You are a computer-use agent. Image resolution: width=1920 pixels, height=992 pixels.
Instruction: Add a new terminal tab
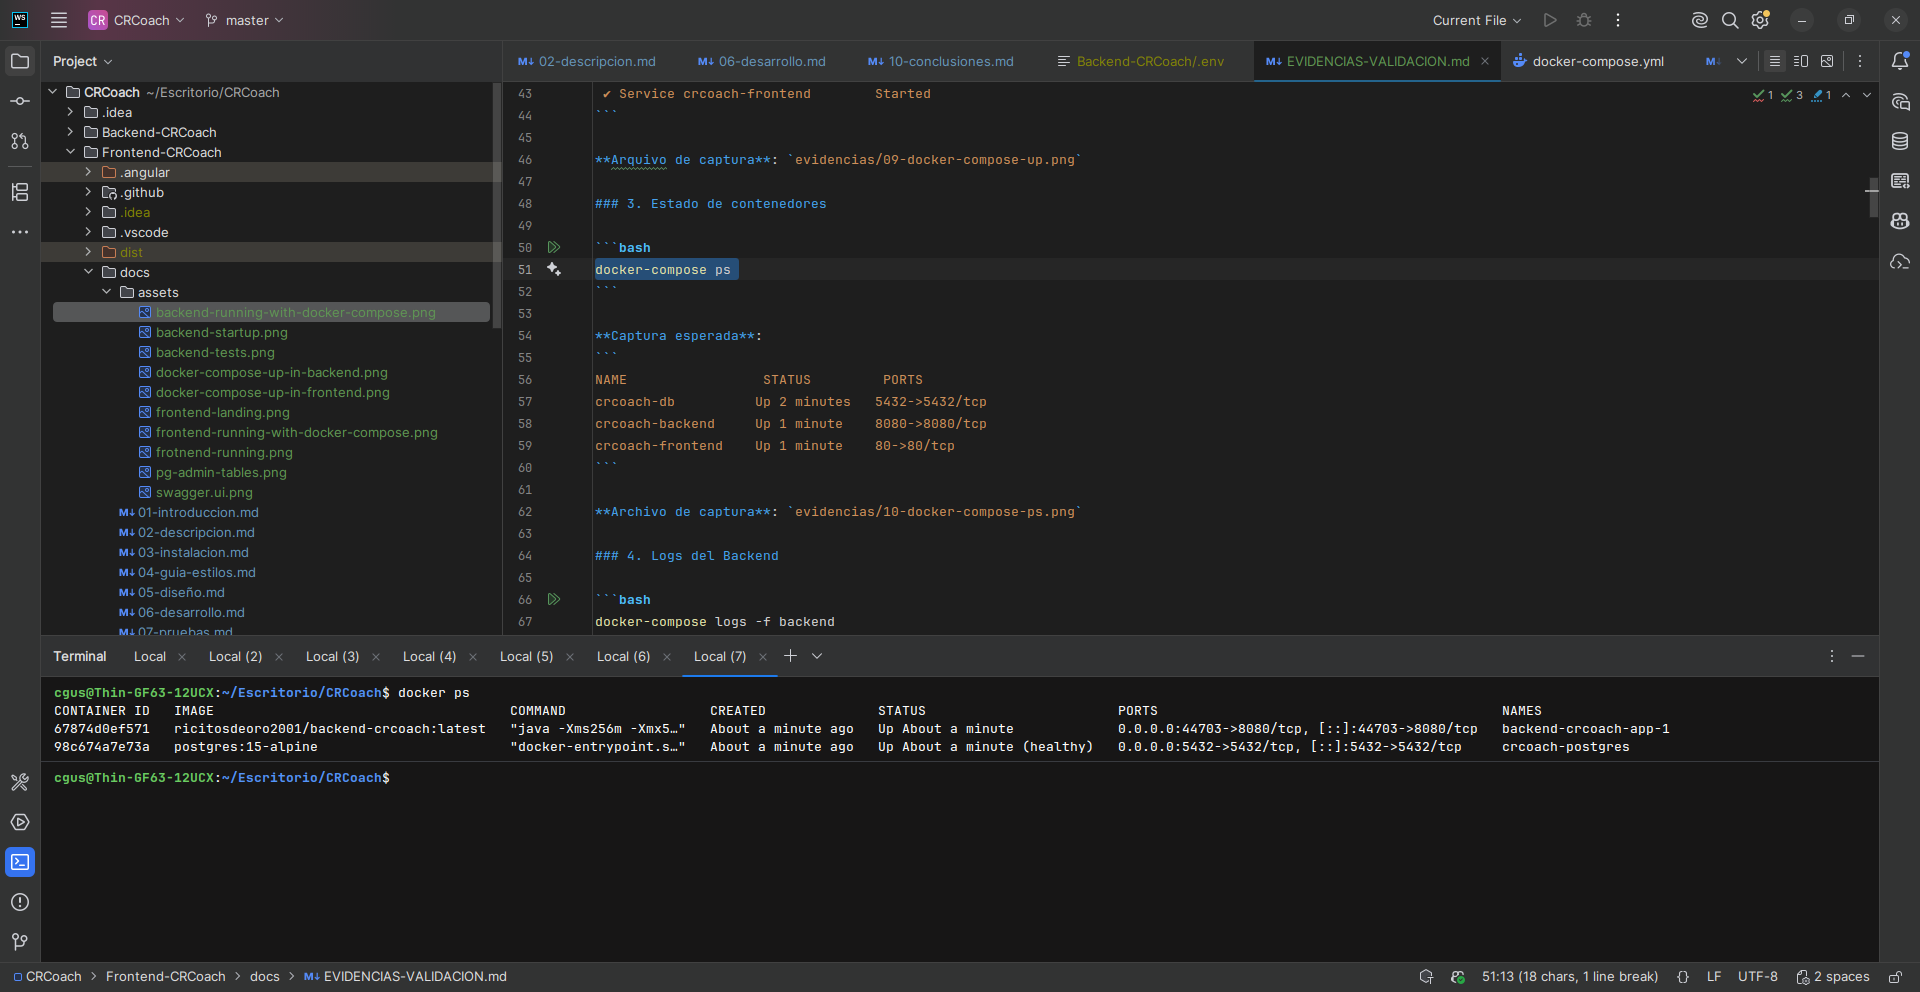coord(790,656)
